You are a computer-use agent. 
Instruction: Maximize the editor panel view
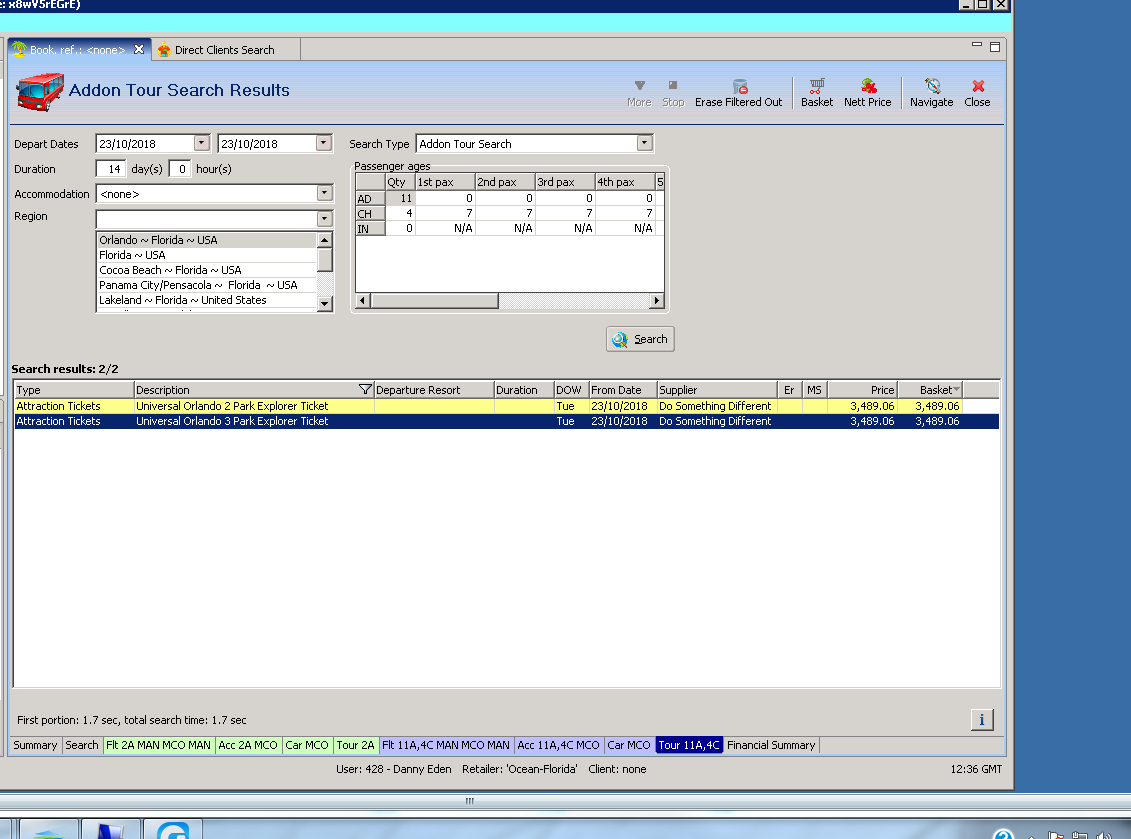(x=995, y=47)
